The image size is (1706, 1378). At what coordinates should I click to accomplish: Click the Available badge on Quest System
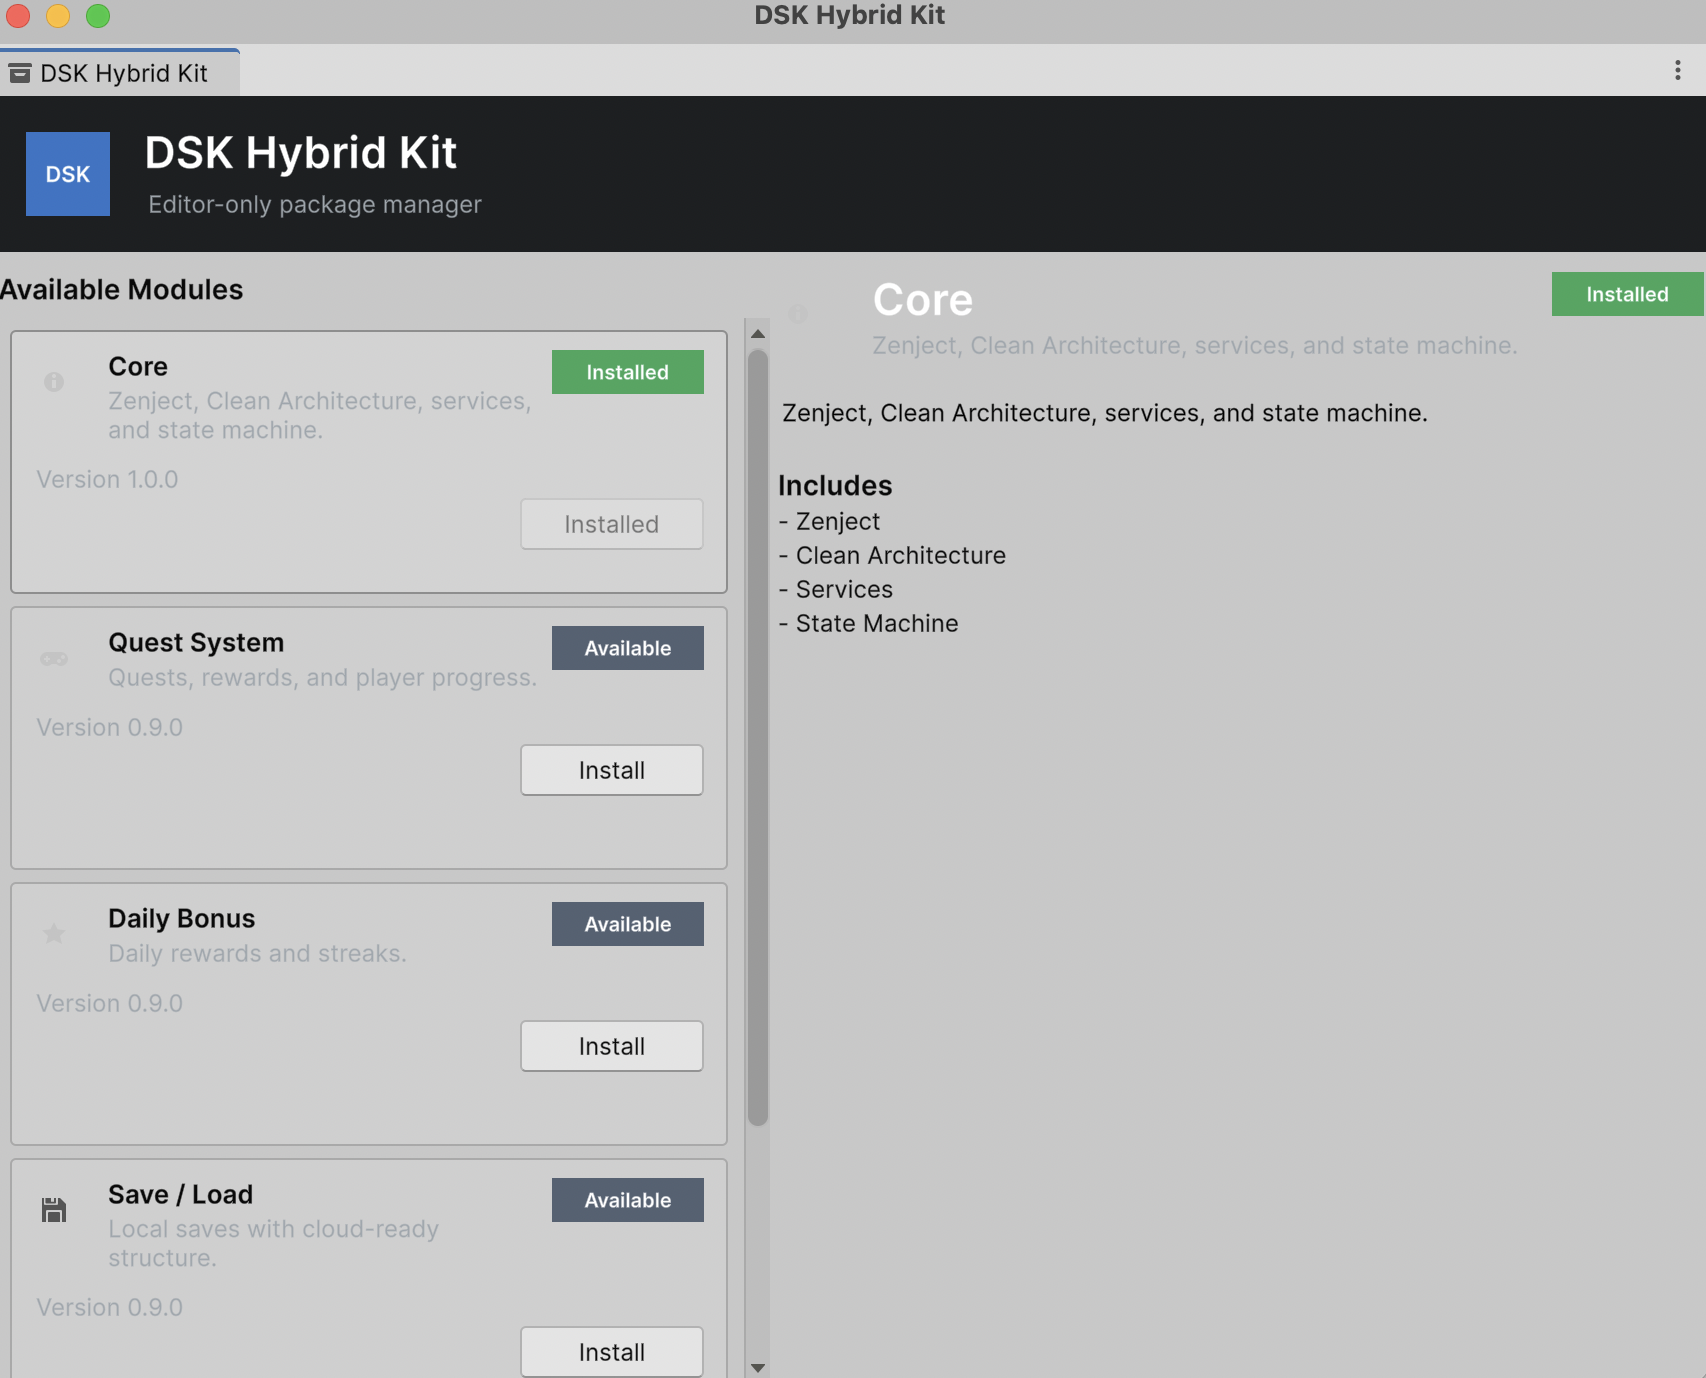pos(628,648)
